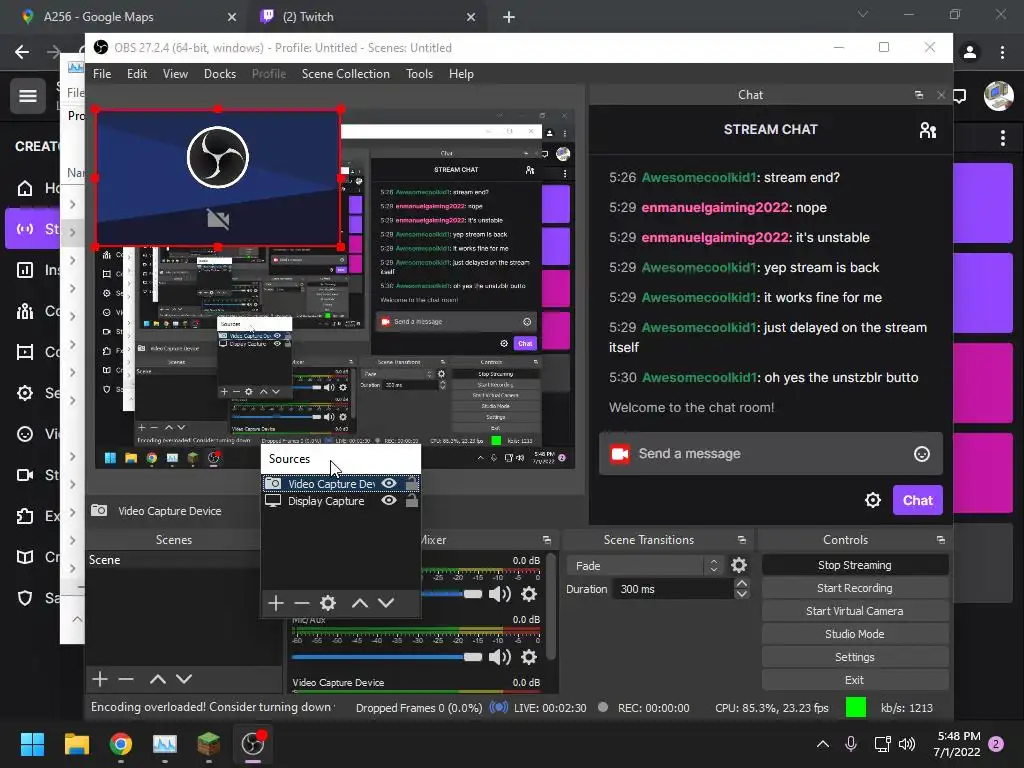Open the Help menu in OBS

point(461,74)
